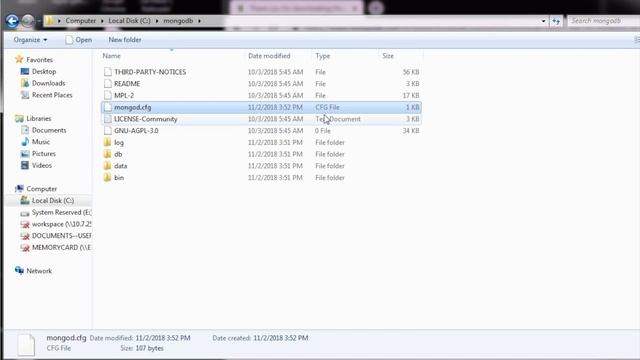This screenshot has height=360, width=640.
Task: Select MEMORYCARD network drive in sidebar
Action: [x=61, y=248]
